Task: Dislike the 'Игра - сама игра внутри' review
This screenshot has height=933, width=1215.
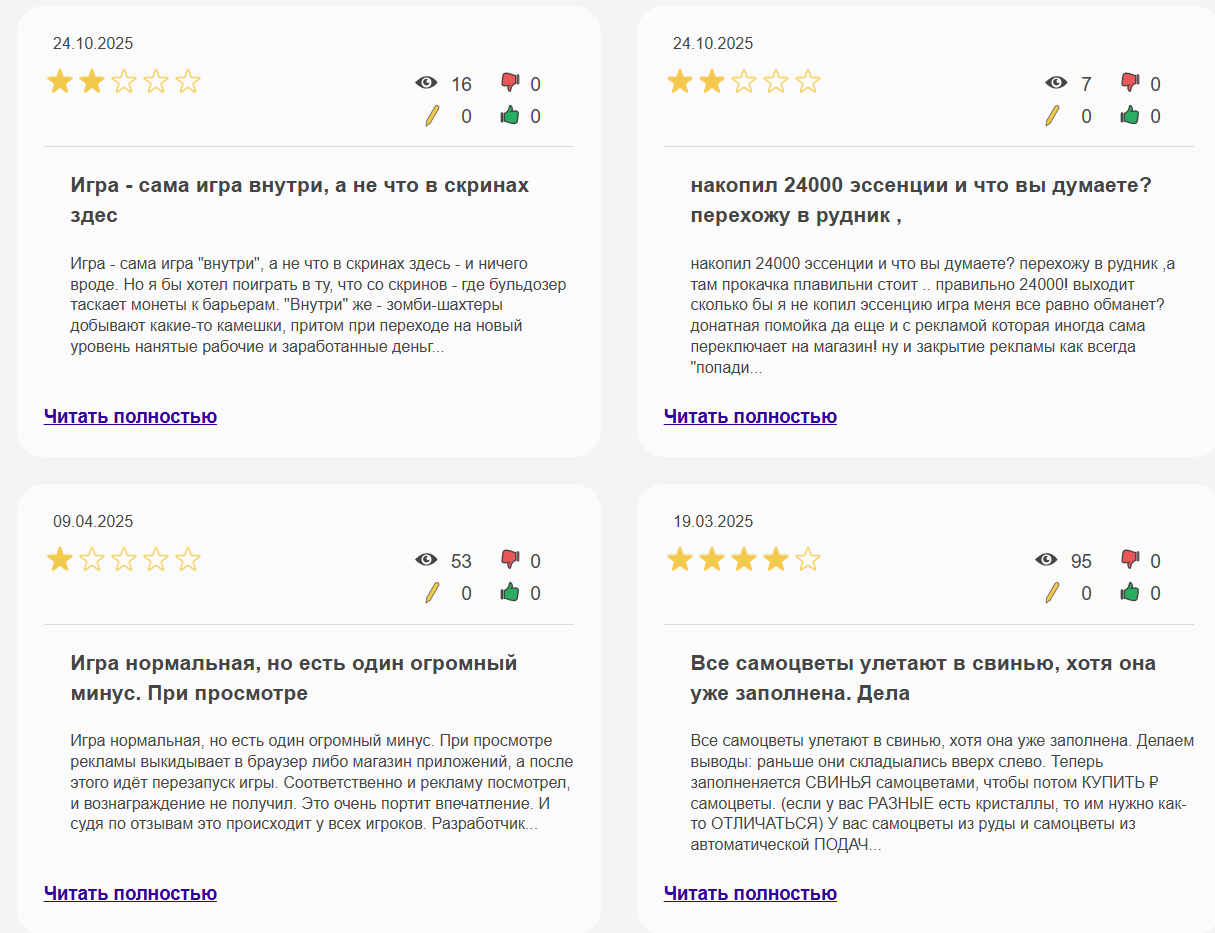Action: pos(511,83)
